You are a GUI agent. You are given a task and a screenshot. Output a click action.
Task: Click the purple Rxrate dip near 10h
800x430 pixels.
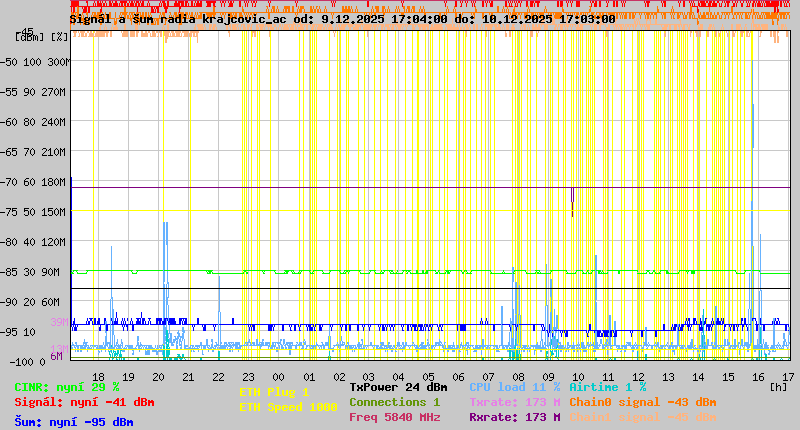(x=572, y=201)
